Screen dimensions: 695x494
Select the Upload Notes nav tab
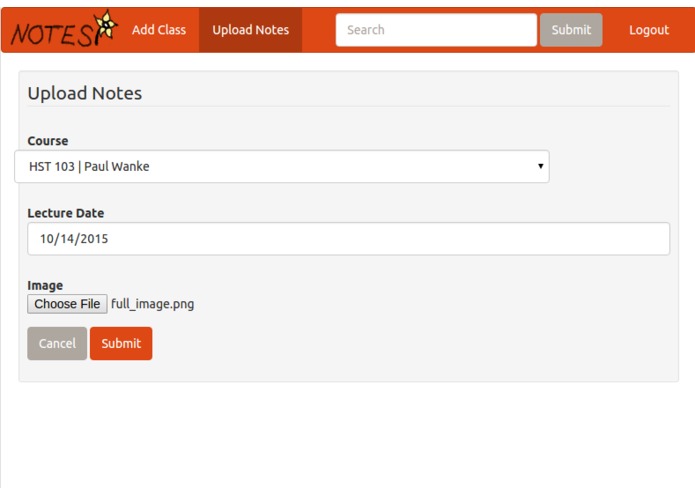point(250,30)
